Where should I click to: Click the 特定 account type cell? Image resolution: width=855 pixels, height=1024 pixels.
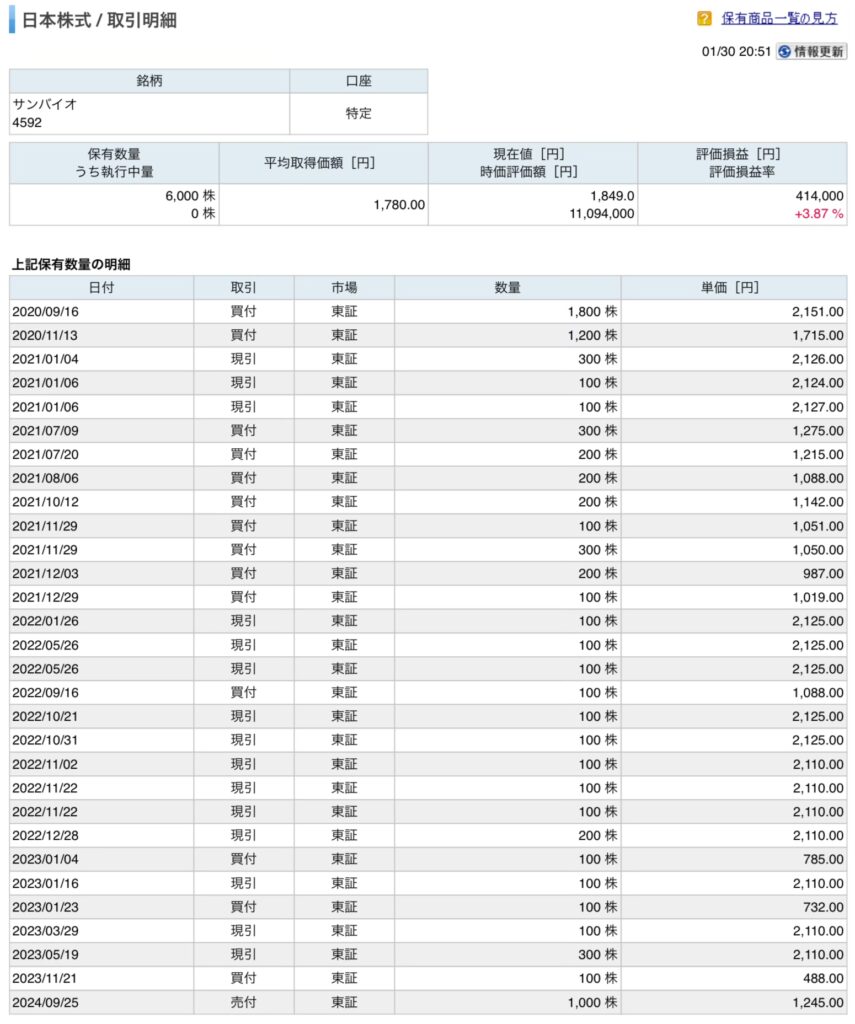tap(358, 114)
